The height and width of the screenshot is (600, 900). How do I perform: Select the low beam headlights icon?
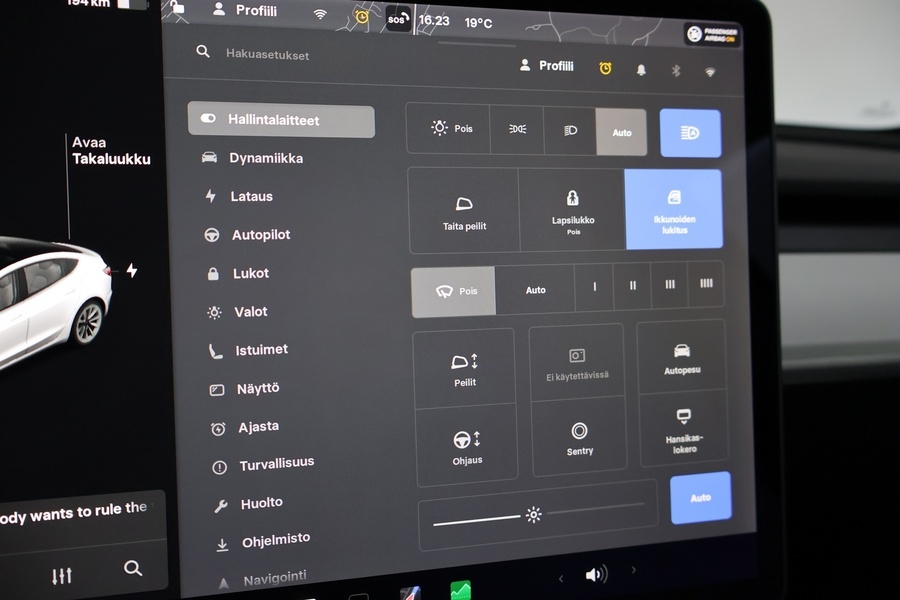click(x=570, y=130)
